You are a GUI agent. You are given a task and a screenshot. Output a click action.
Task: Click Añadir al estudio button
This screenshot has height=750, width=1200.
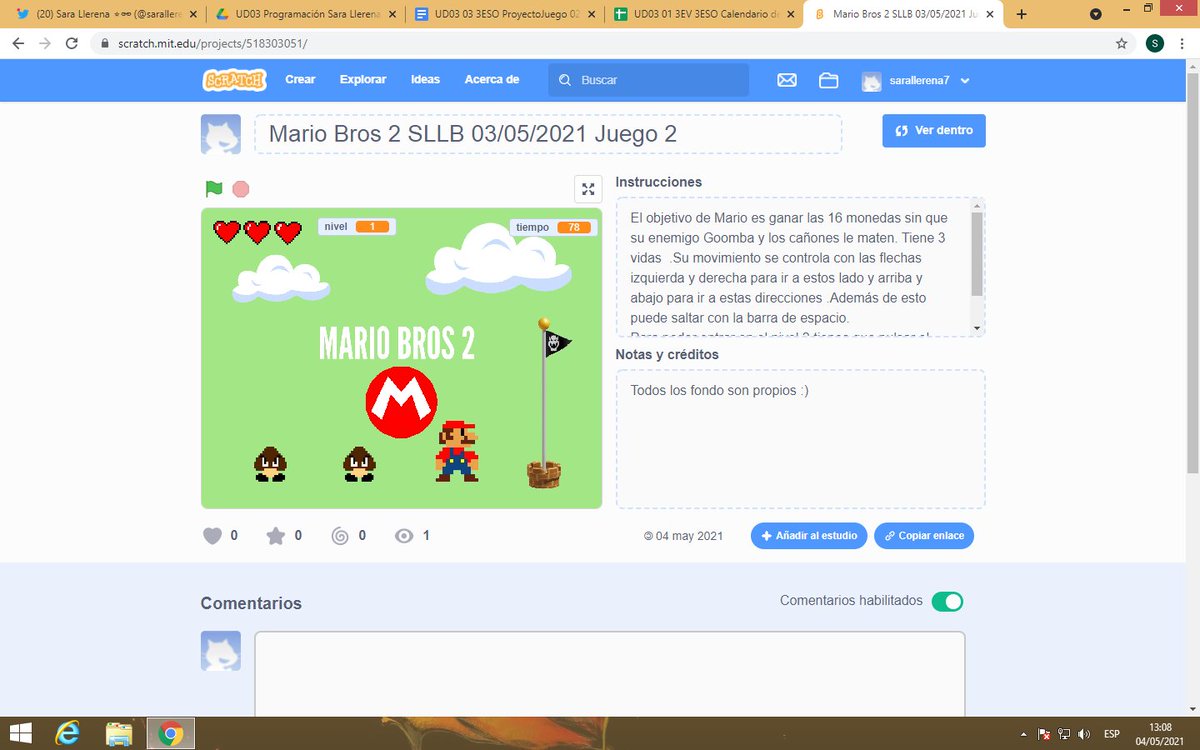809,536
